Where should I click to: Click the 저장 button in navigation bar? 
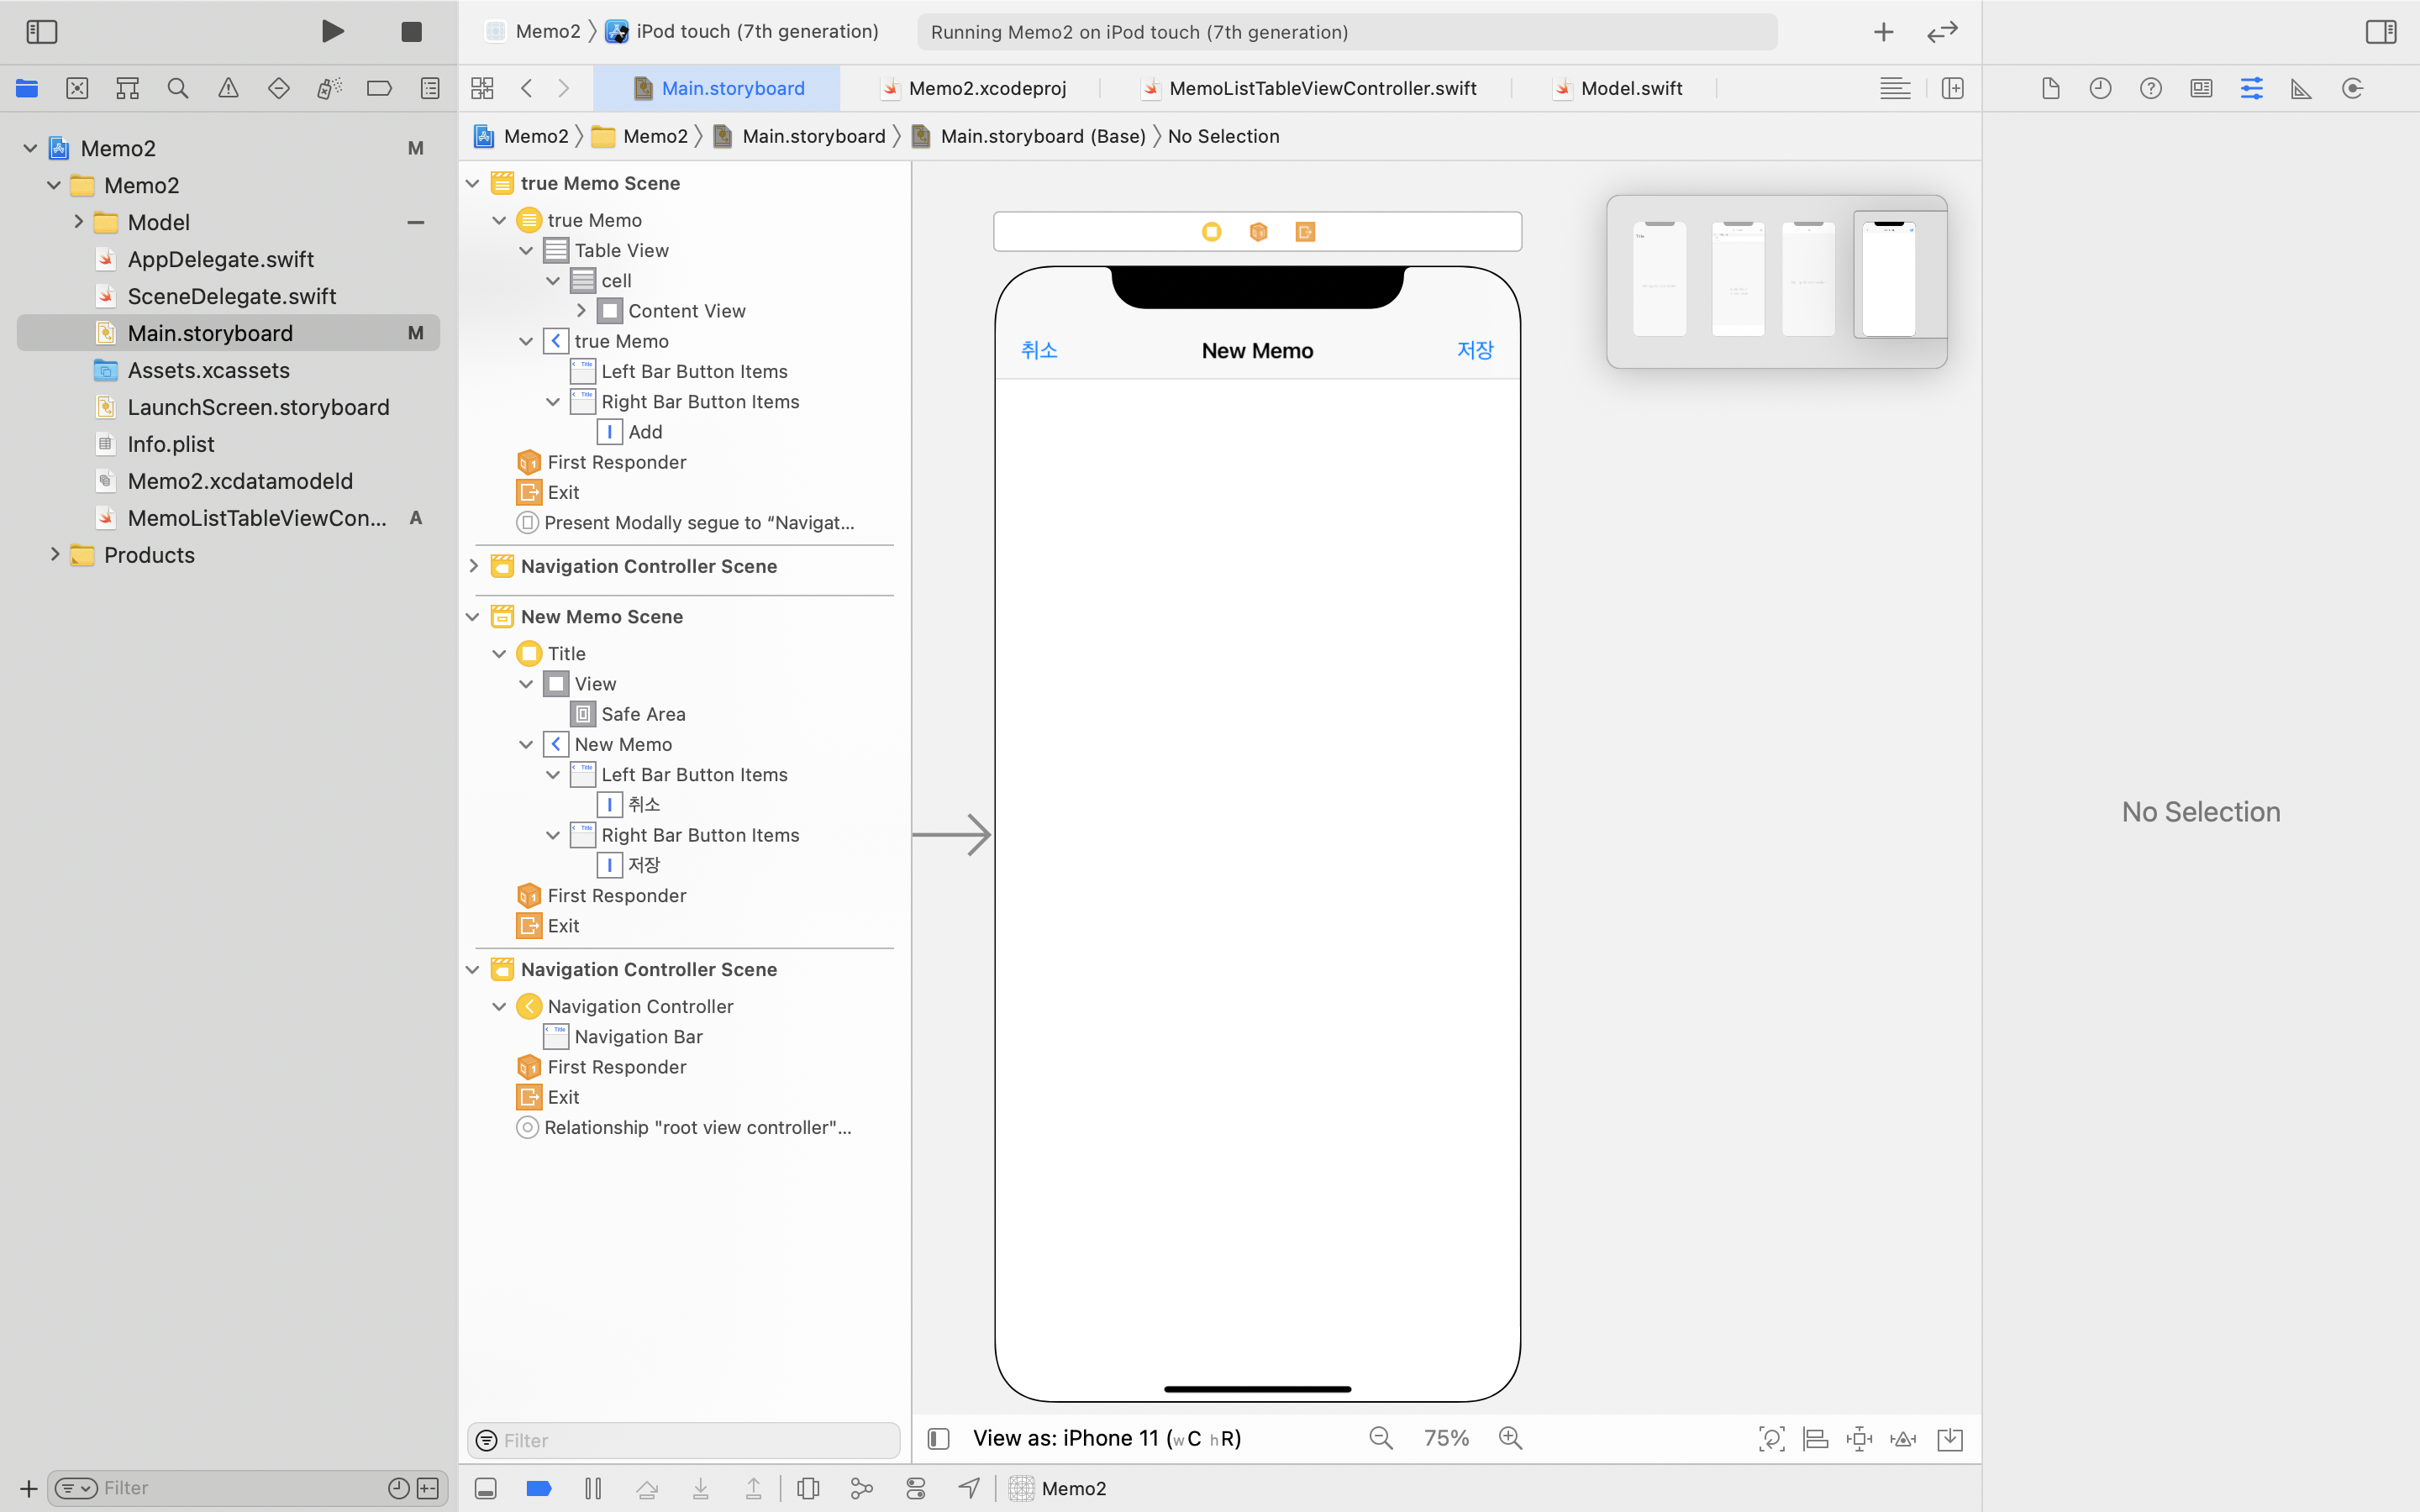(x=1475, y=350)
